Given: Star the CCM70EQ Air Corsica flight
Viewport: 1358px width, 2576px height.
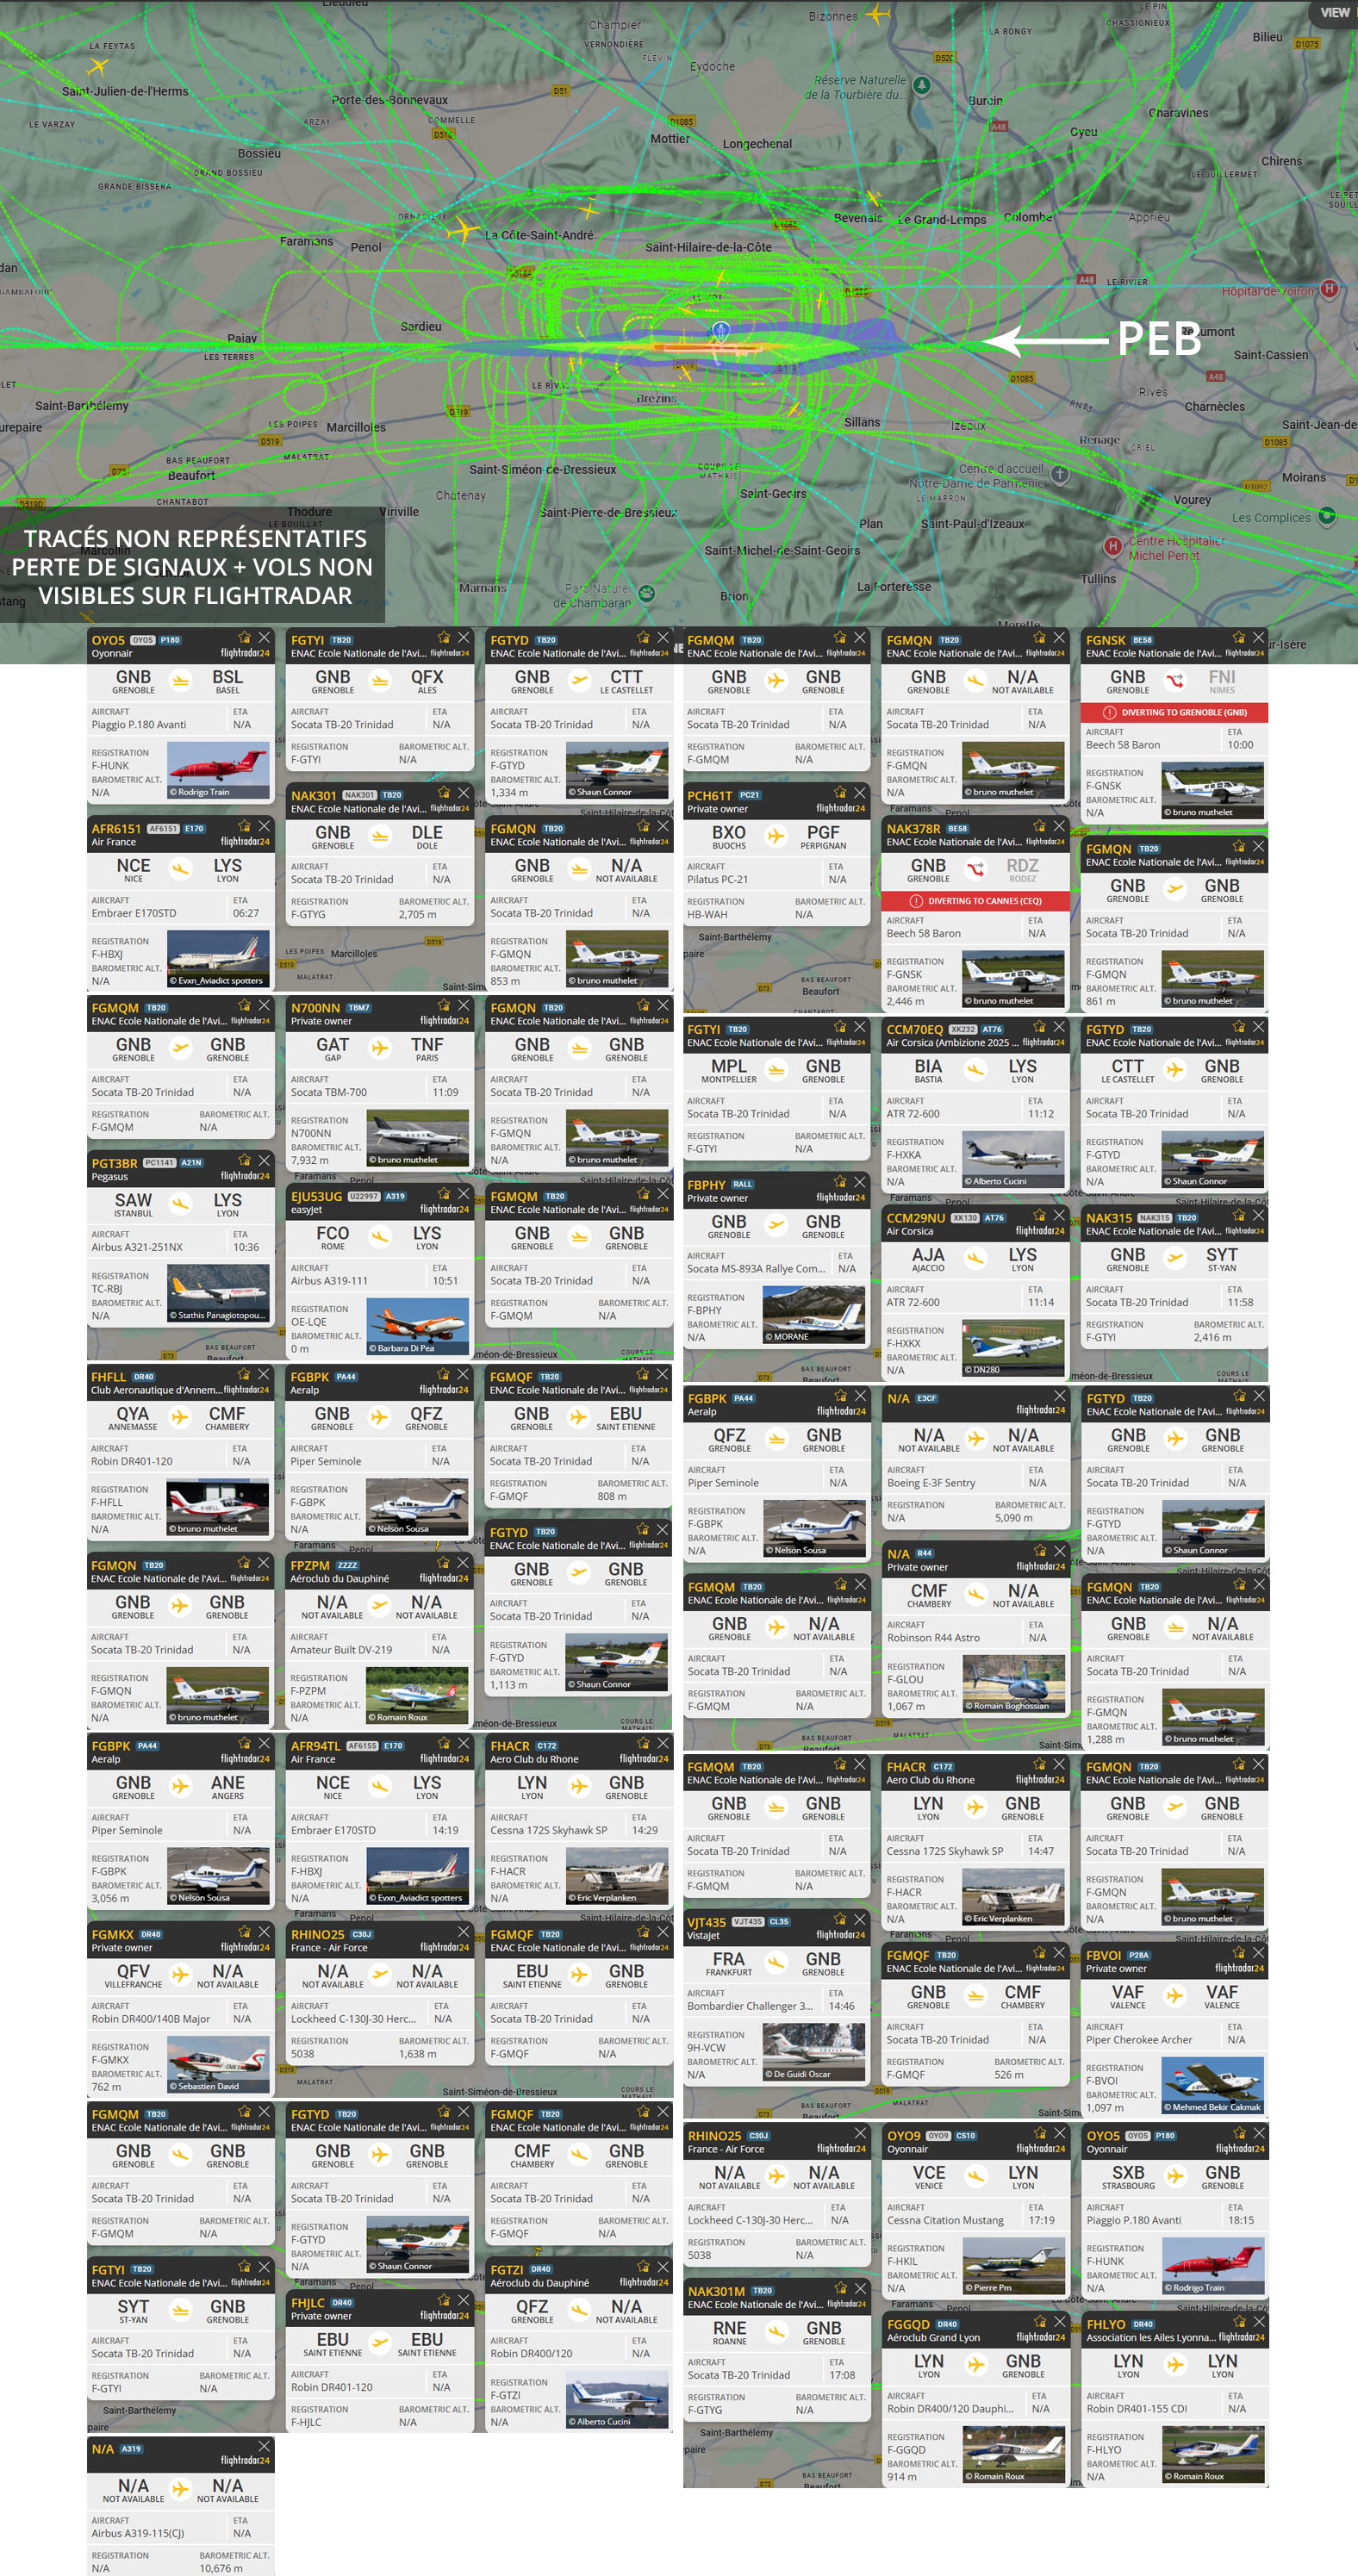Looking at the screenshot, I should (x=1039, y=1027).
